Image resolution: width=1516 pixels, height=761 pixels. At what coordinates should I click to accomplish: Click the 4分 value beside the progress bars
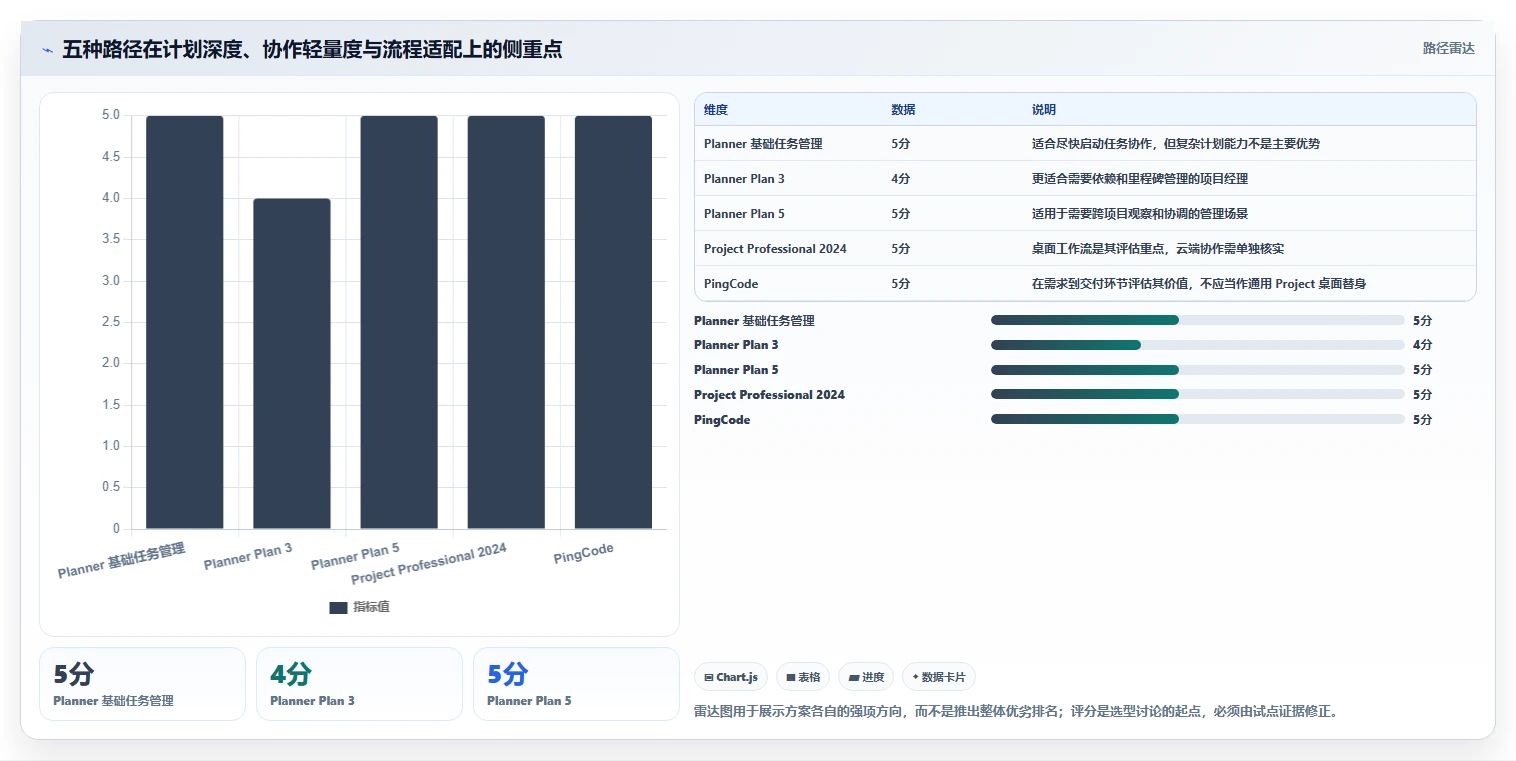tap(1422, 345)
